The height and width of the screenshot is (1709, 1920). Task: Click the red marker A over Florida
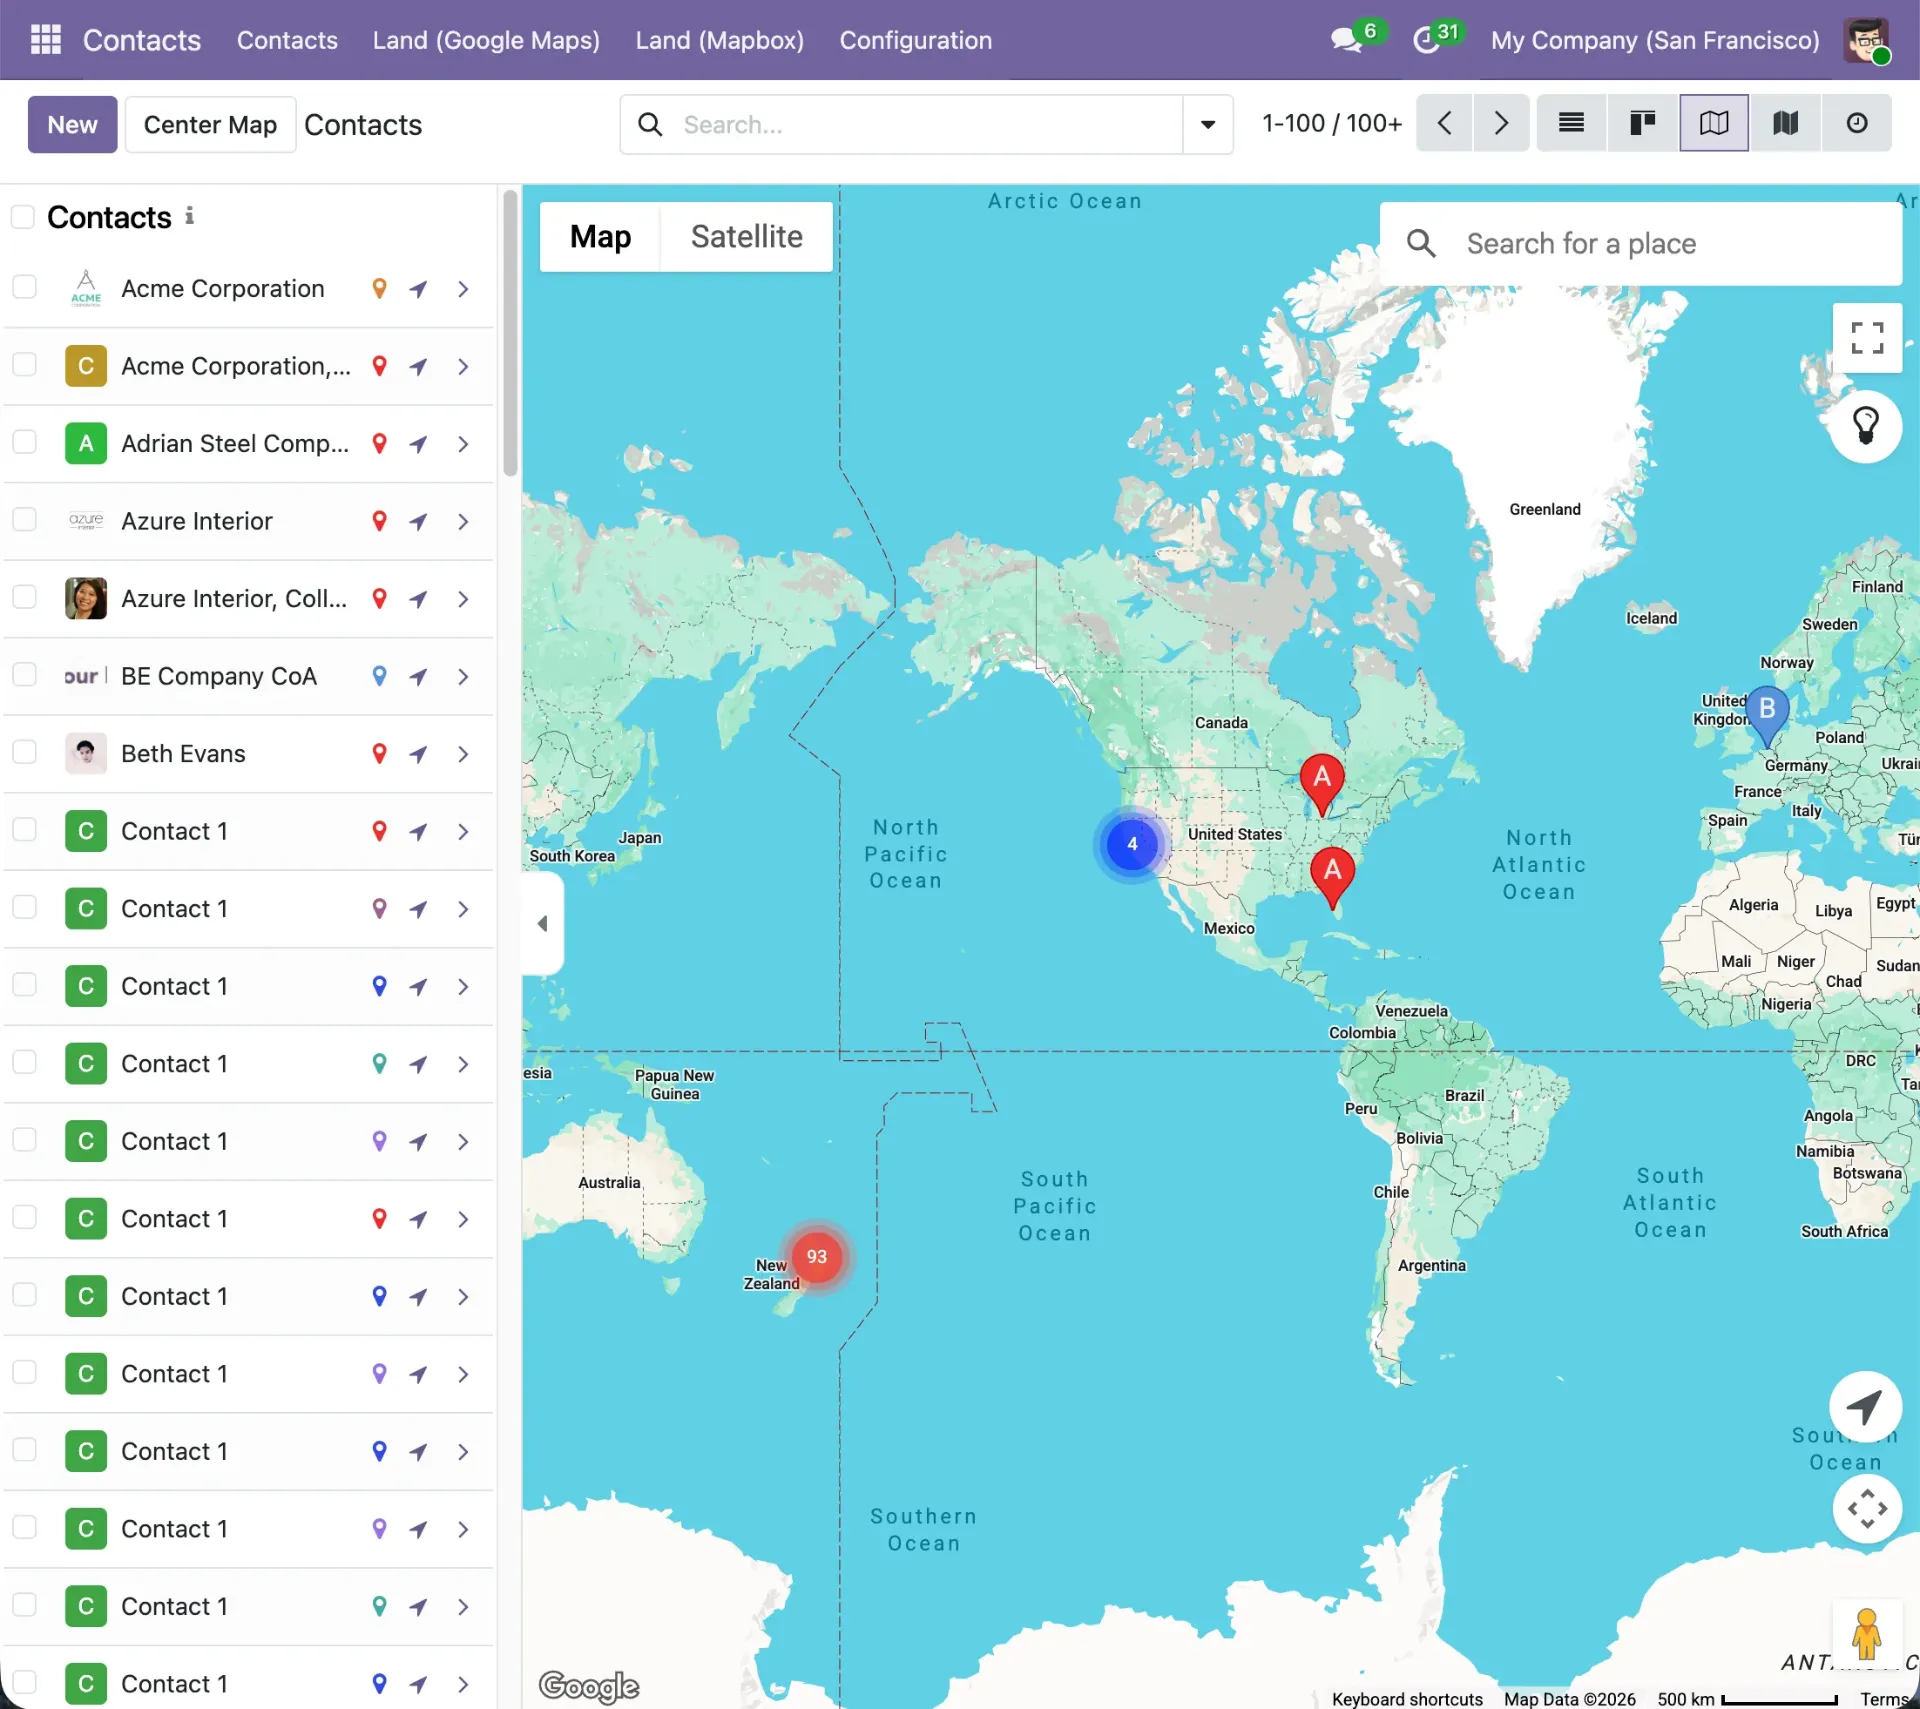(1332, 877)
